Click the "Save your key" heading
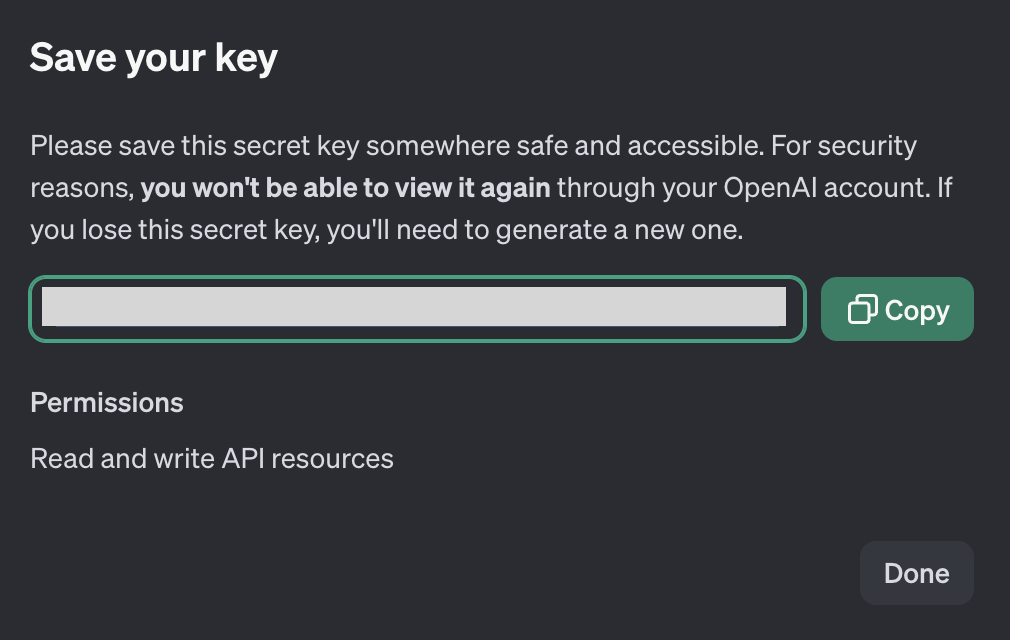 [x=154, y=58]
